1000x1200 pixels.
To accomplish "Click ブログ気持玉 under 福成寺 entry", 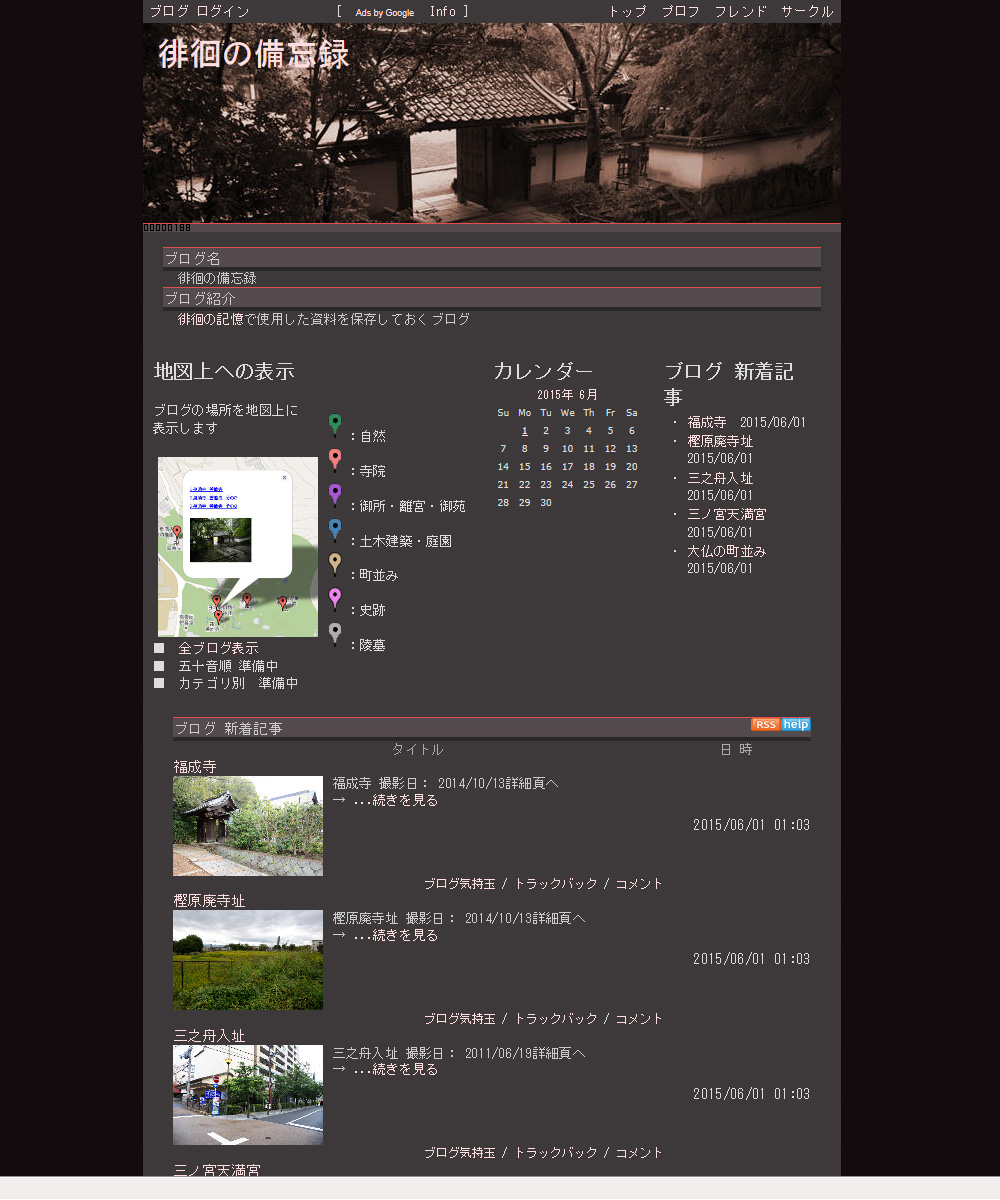I will point(459,884).
